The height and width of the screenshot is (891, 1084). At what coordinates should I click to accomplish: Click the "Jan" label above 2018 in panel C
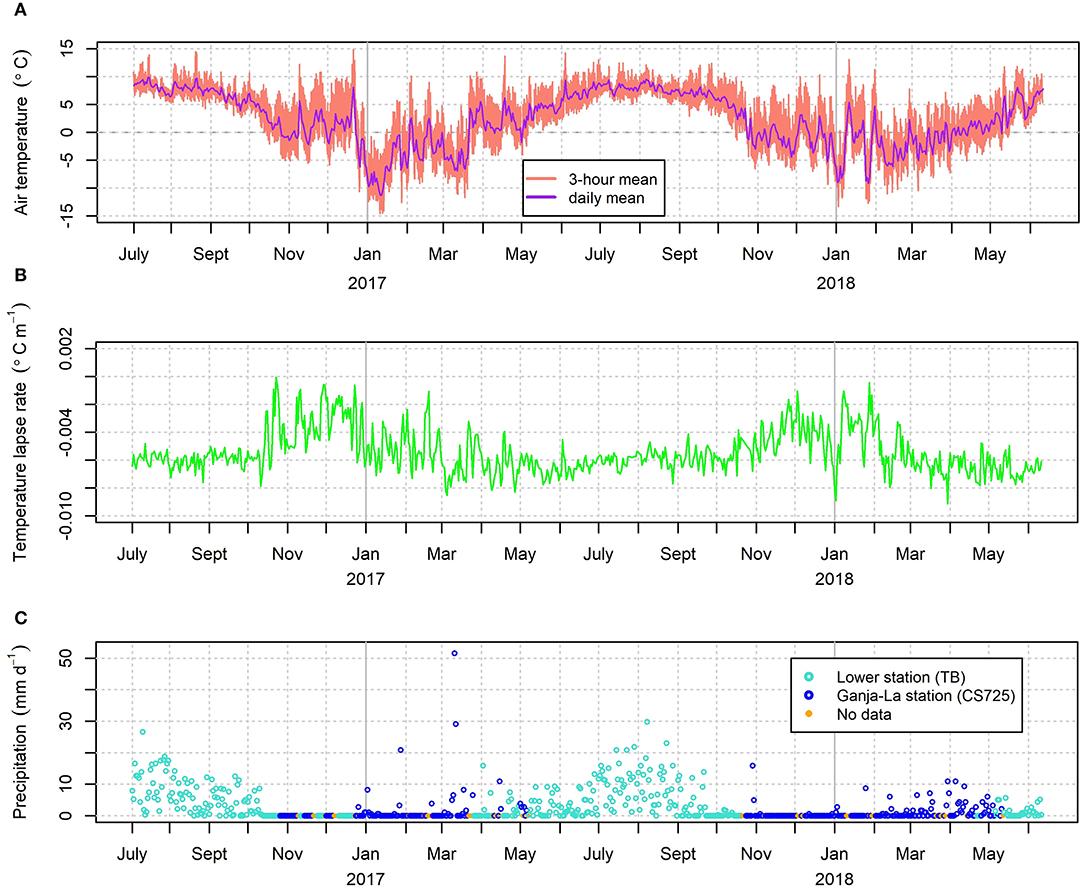pos(834,854)
